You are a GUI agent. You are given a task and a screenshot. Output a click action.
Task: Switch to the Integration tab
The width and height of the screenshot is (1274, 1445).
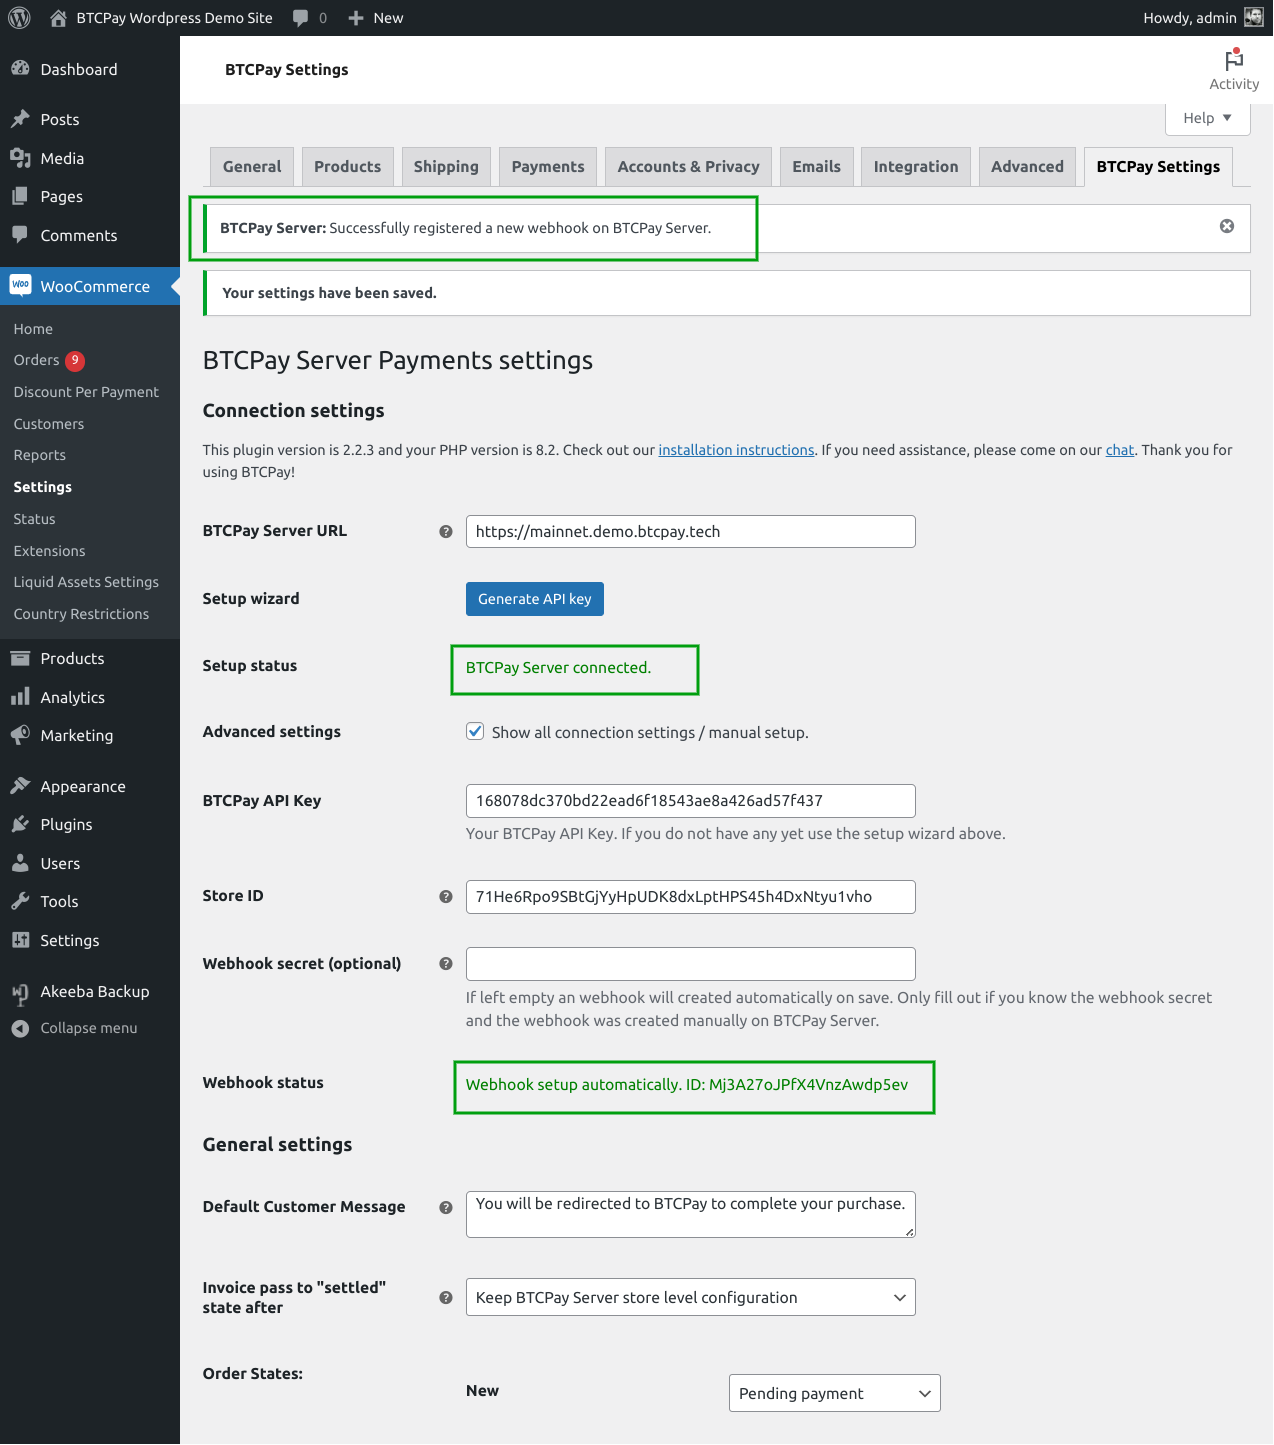coord(916,166)
